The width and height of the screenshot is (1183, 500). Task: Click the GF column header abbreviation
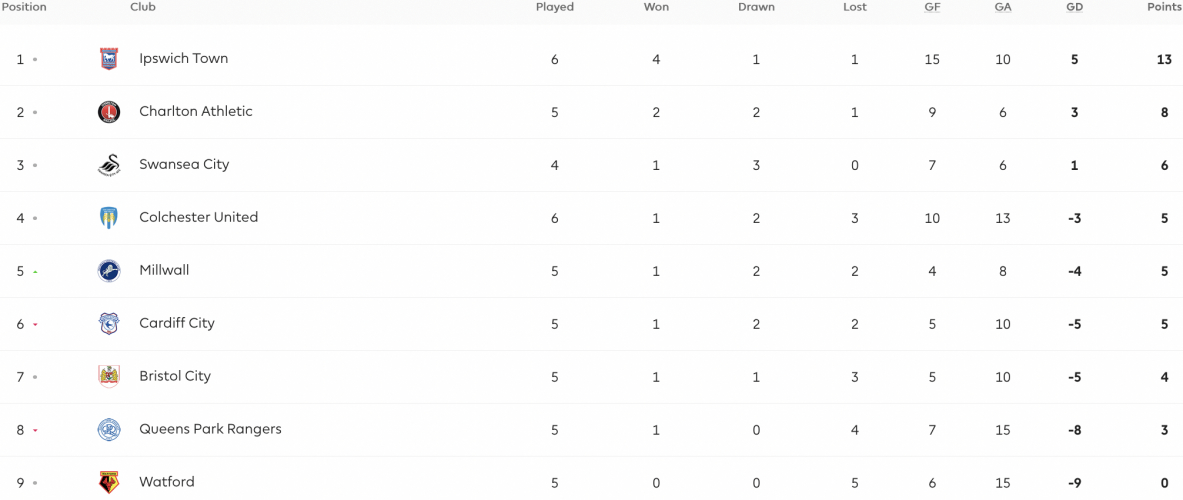pyautogui.click(x=932, y=8)
